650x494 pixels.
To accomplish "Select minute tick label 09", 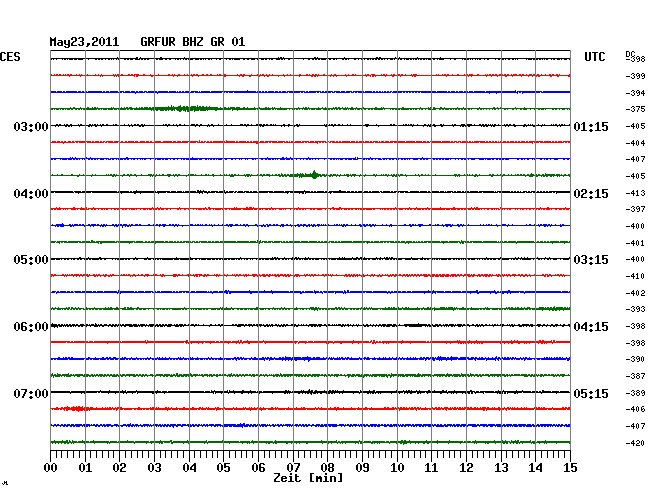I will click(x=362, y=468).
